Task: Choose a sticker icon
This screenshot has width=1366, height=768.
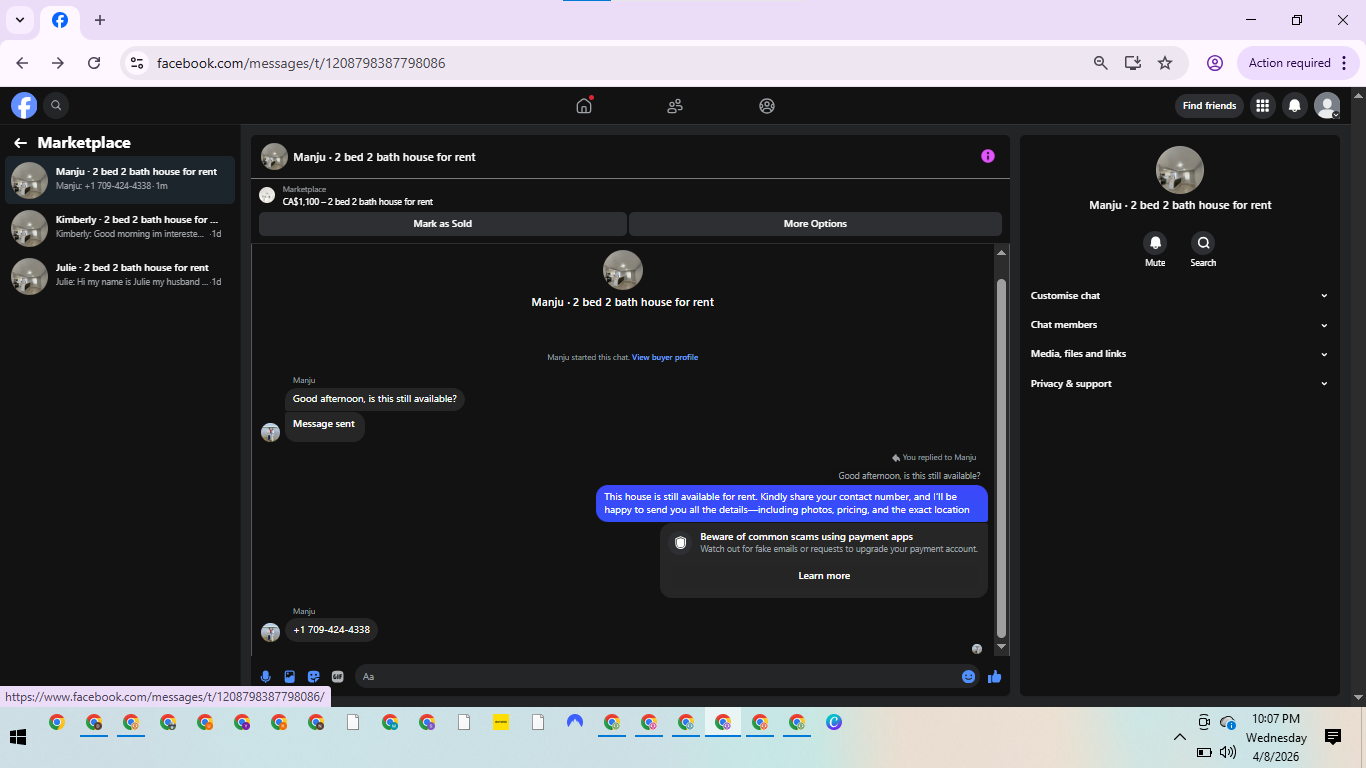Action: 314,677
